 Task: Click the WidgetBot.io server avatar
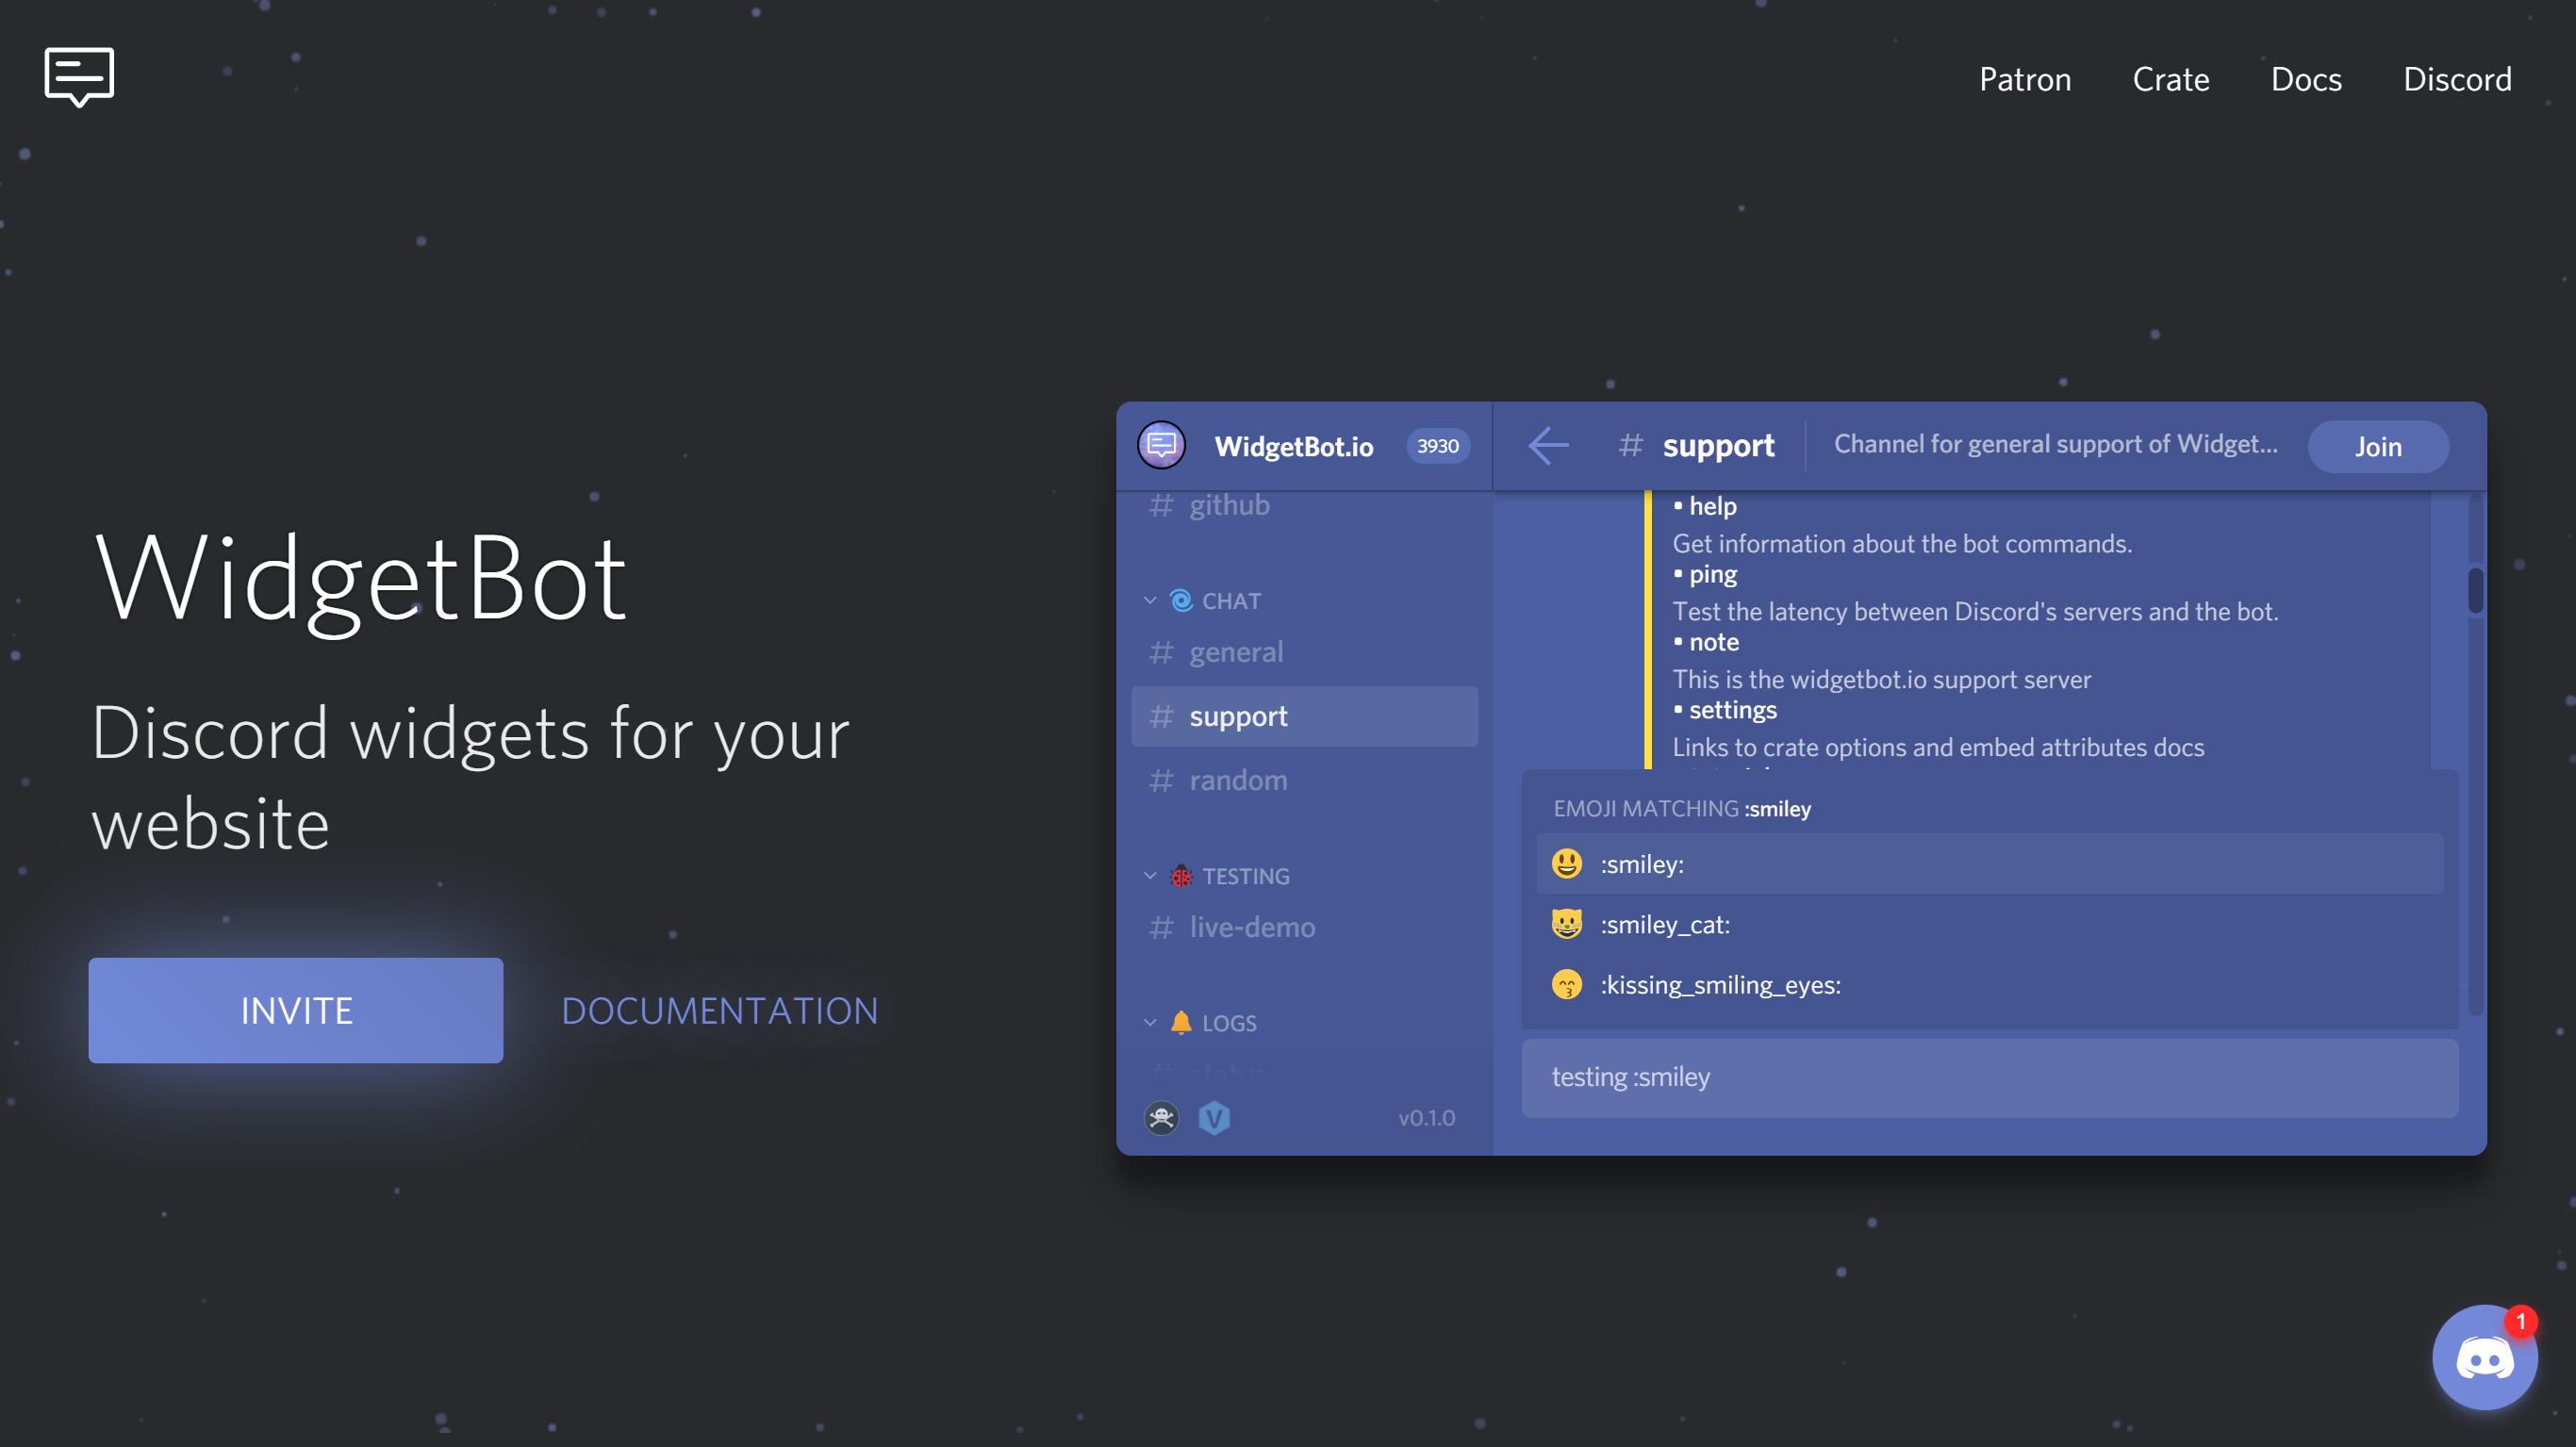pyautogui.click(x=1161, y=446)
